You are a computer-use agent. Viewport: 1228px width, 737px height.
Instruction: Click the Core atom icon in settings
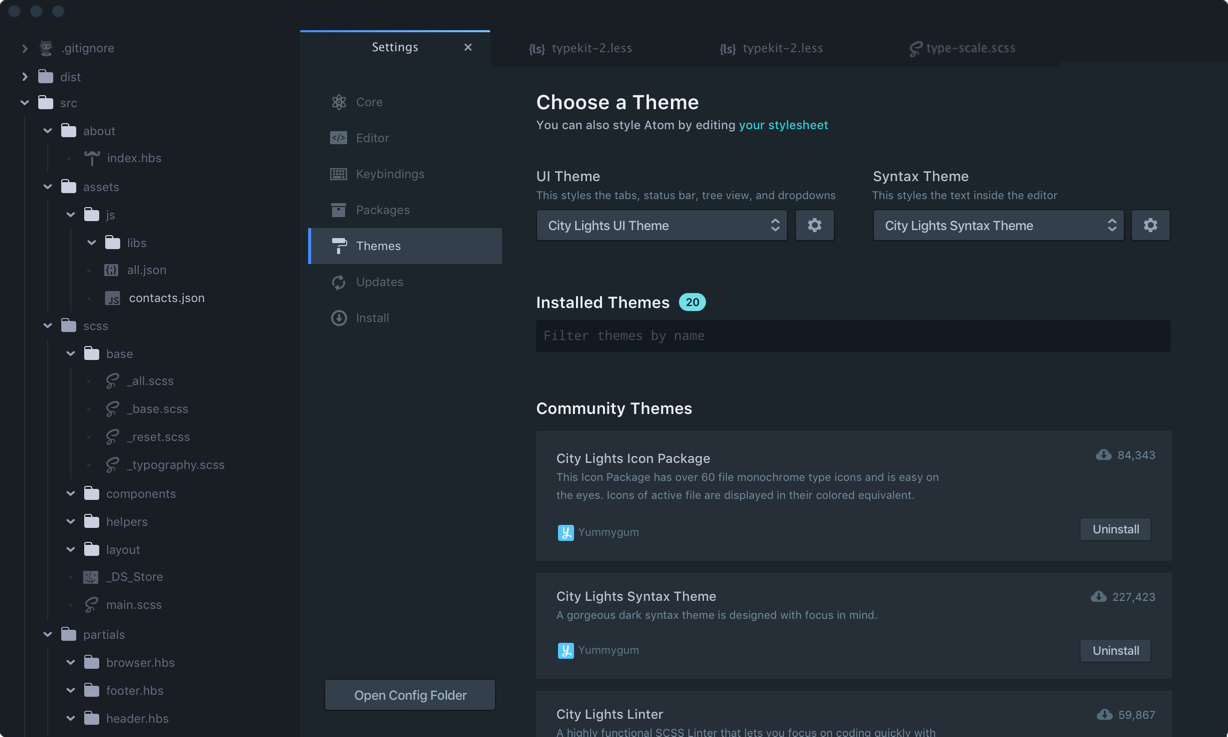click(x=339, y=102)
